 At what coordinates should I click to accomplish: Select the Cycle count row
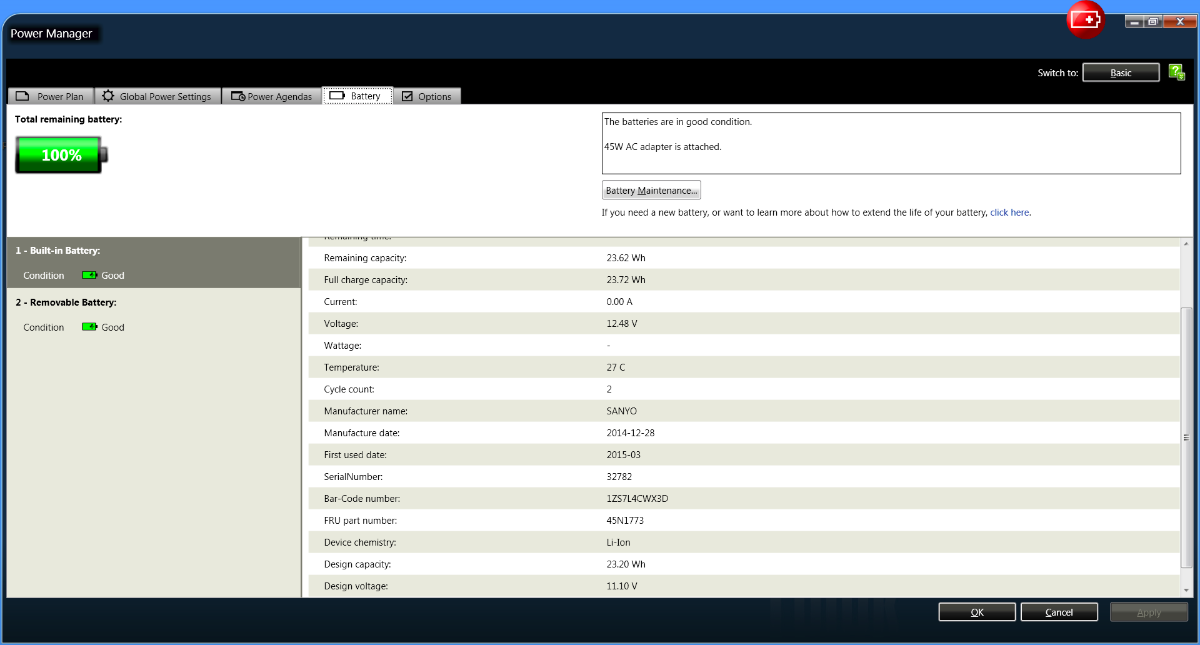click(x=740, y=389)
